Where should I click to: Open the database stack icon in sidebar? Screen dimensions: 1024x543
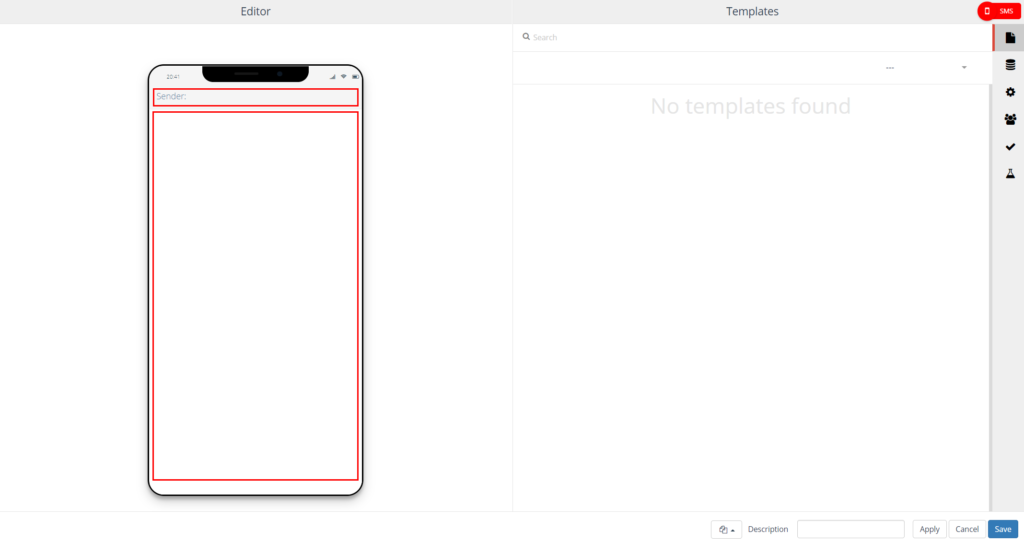pyautogui.click(x=1010, y=65)
